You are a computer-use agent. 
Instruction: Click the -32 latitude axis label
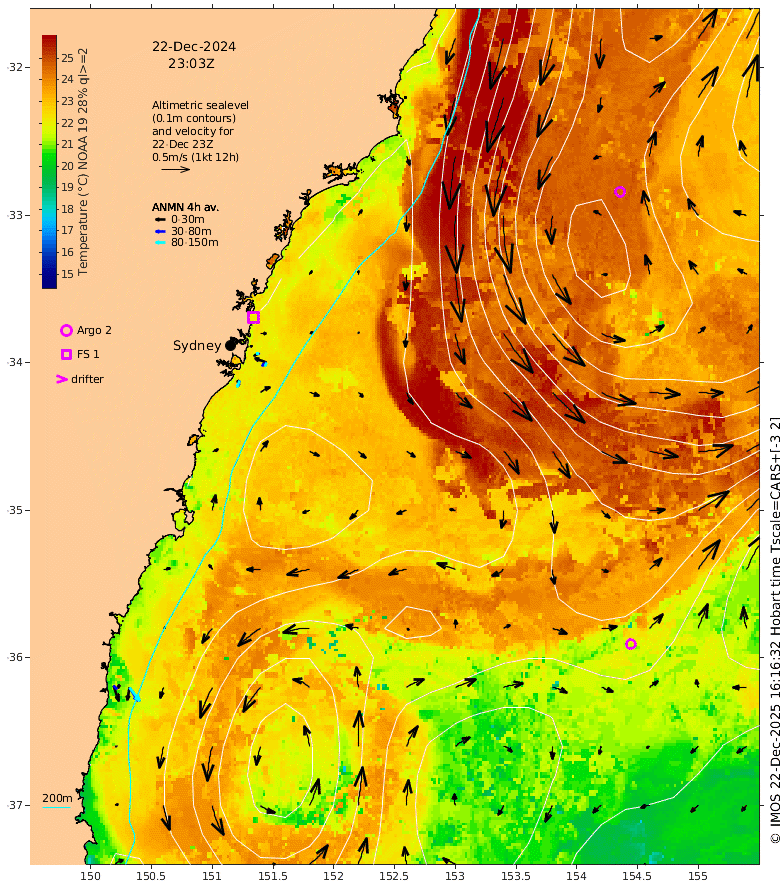[x=15, y=67]
